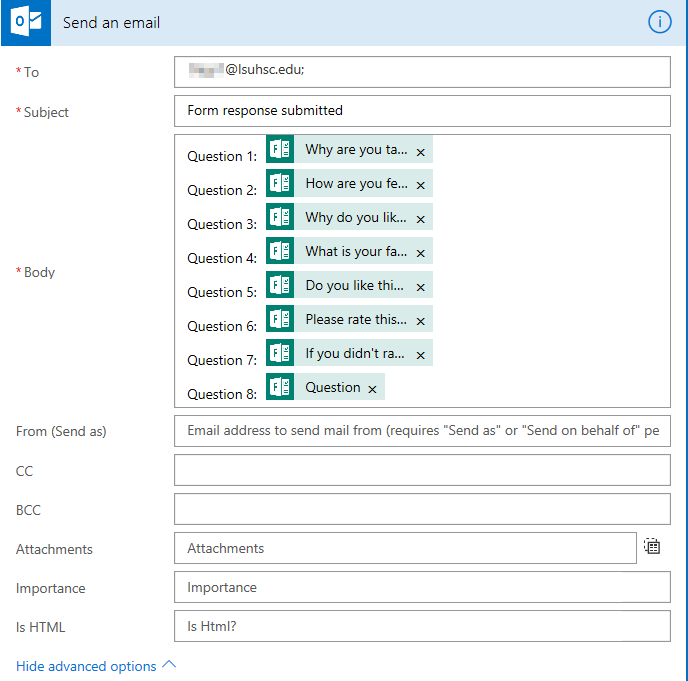Remove the 'Question' token on Question 8
The height and width of the screenshot is (681, 688).
click(372, 390)
